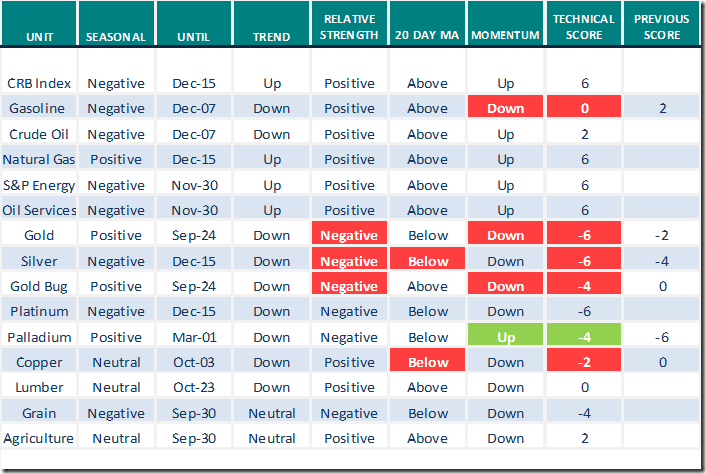The height and width of the screenshot is (474, 706).
Task: Select the TREND column header
Action: click(272, 38)
